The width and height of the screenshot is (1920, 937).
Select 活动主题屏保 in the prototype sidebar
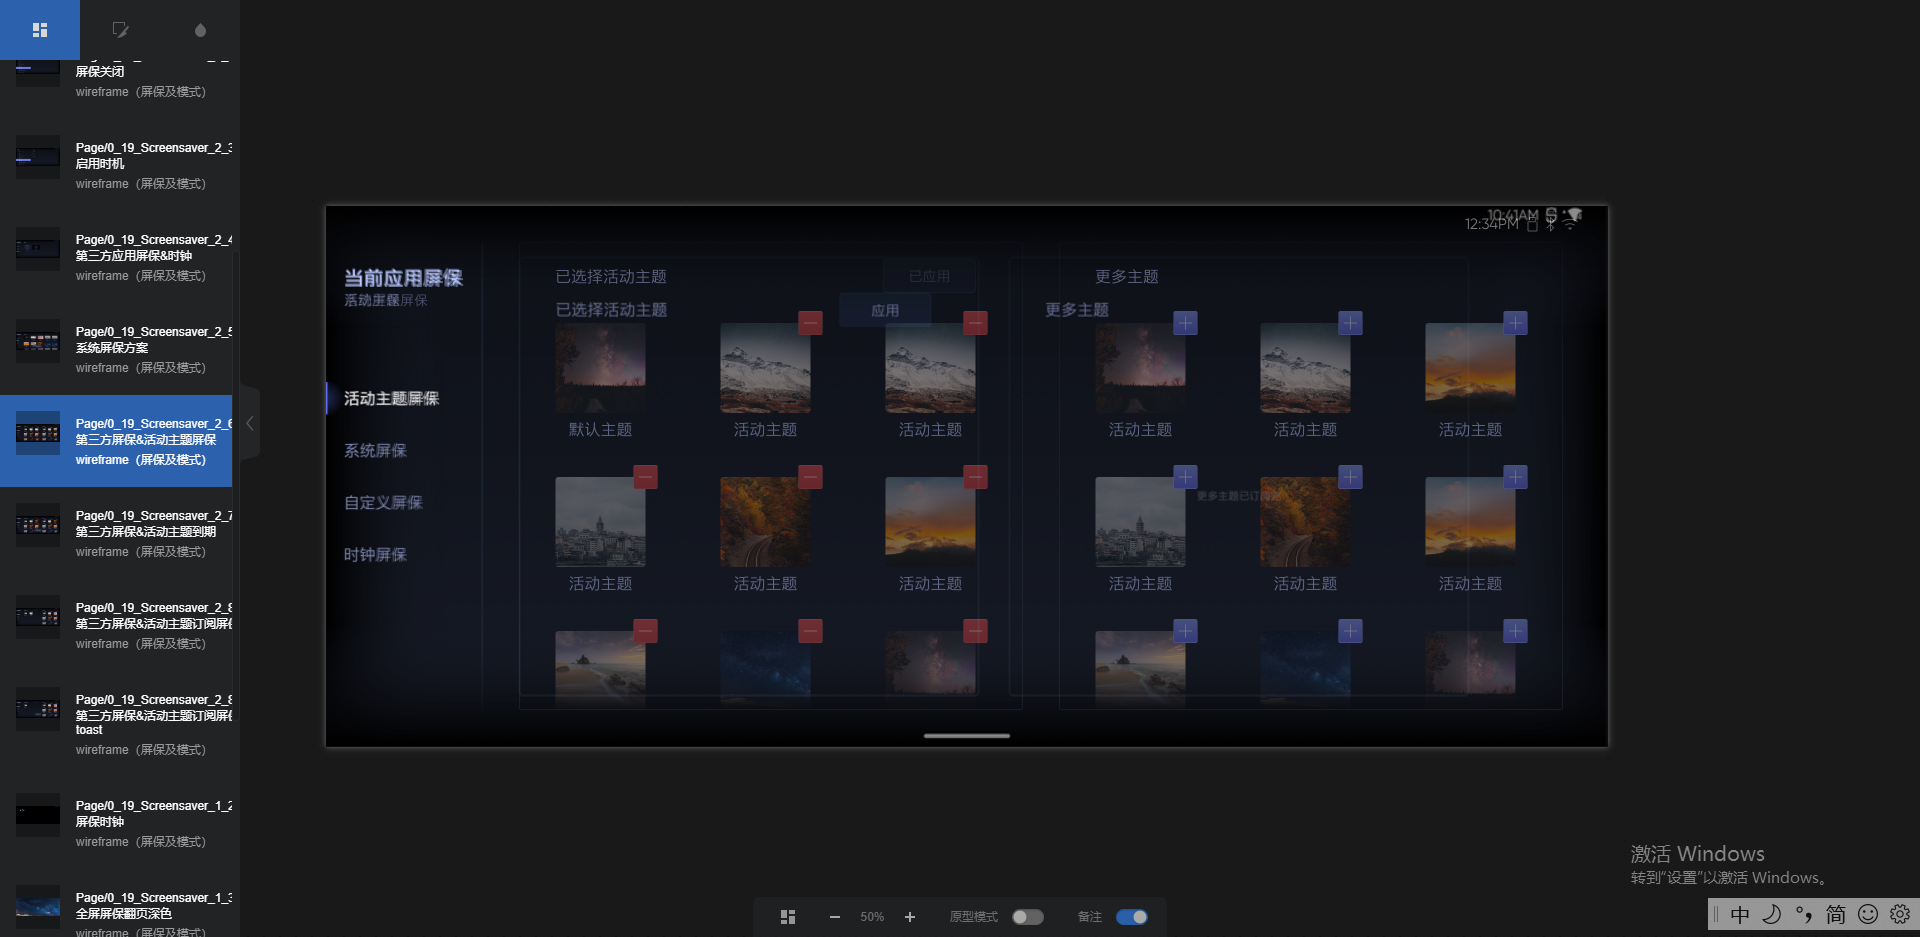point(391,398)
